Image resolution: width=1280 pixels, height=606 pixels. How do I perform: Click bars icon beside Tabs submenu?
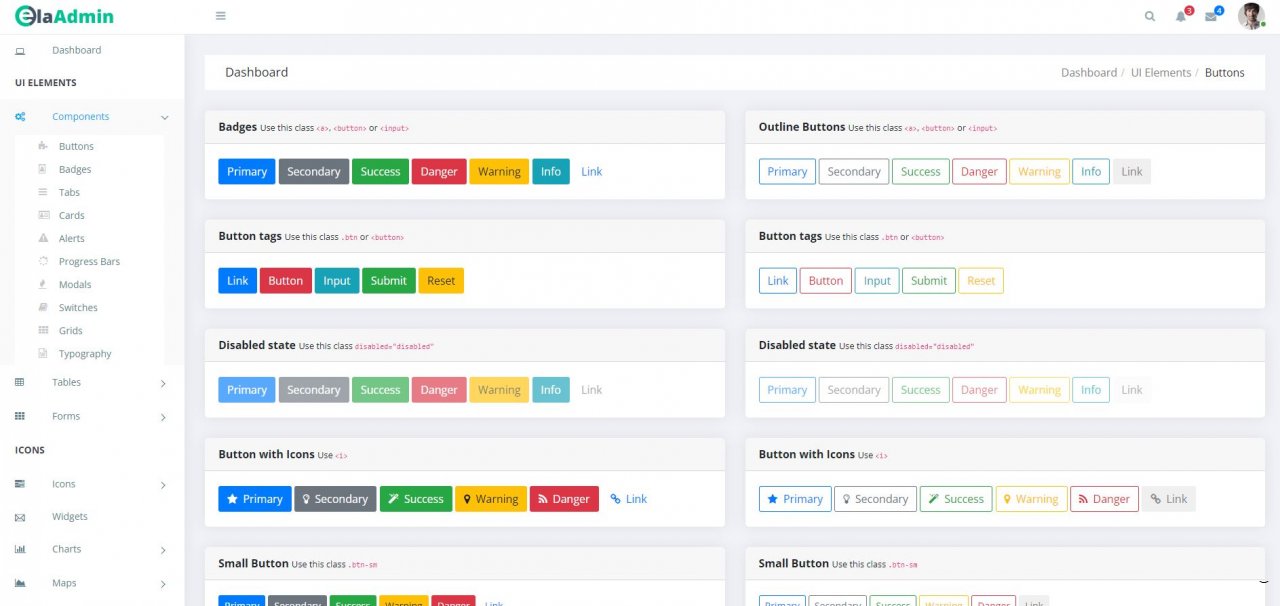tap(43, 192)
